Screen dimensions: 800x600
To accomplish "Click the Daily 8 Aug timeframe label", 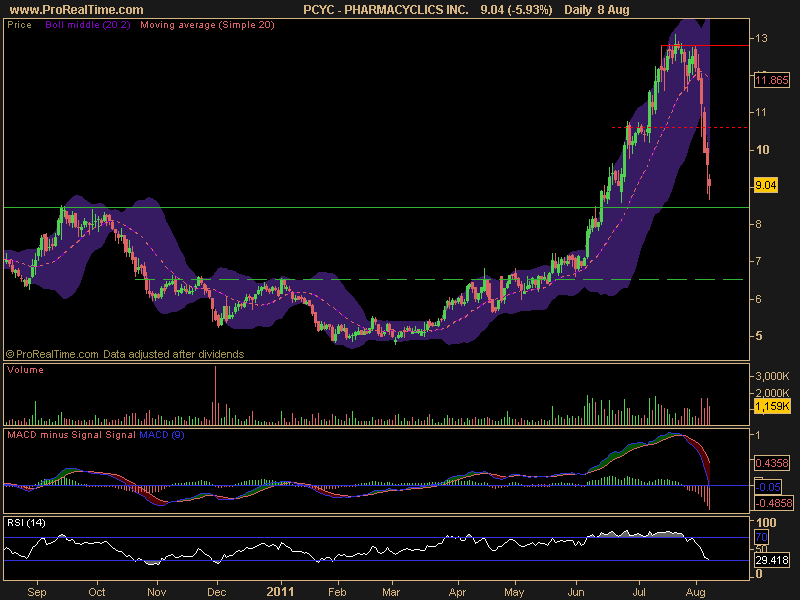I will tap(597, 10).
